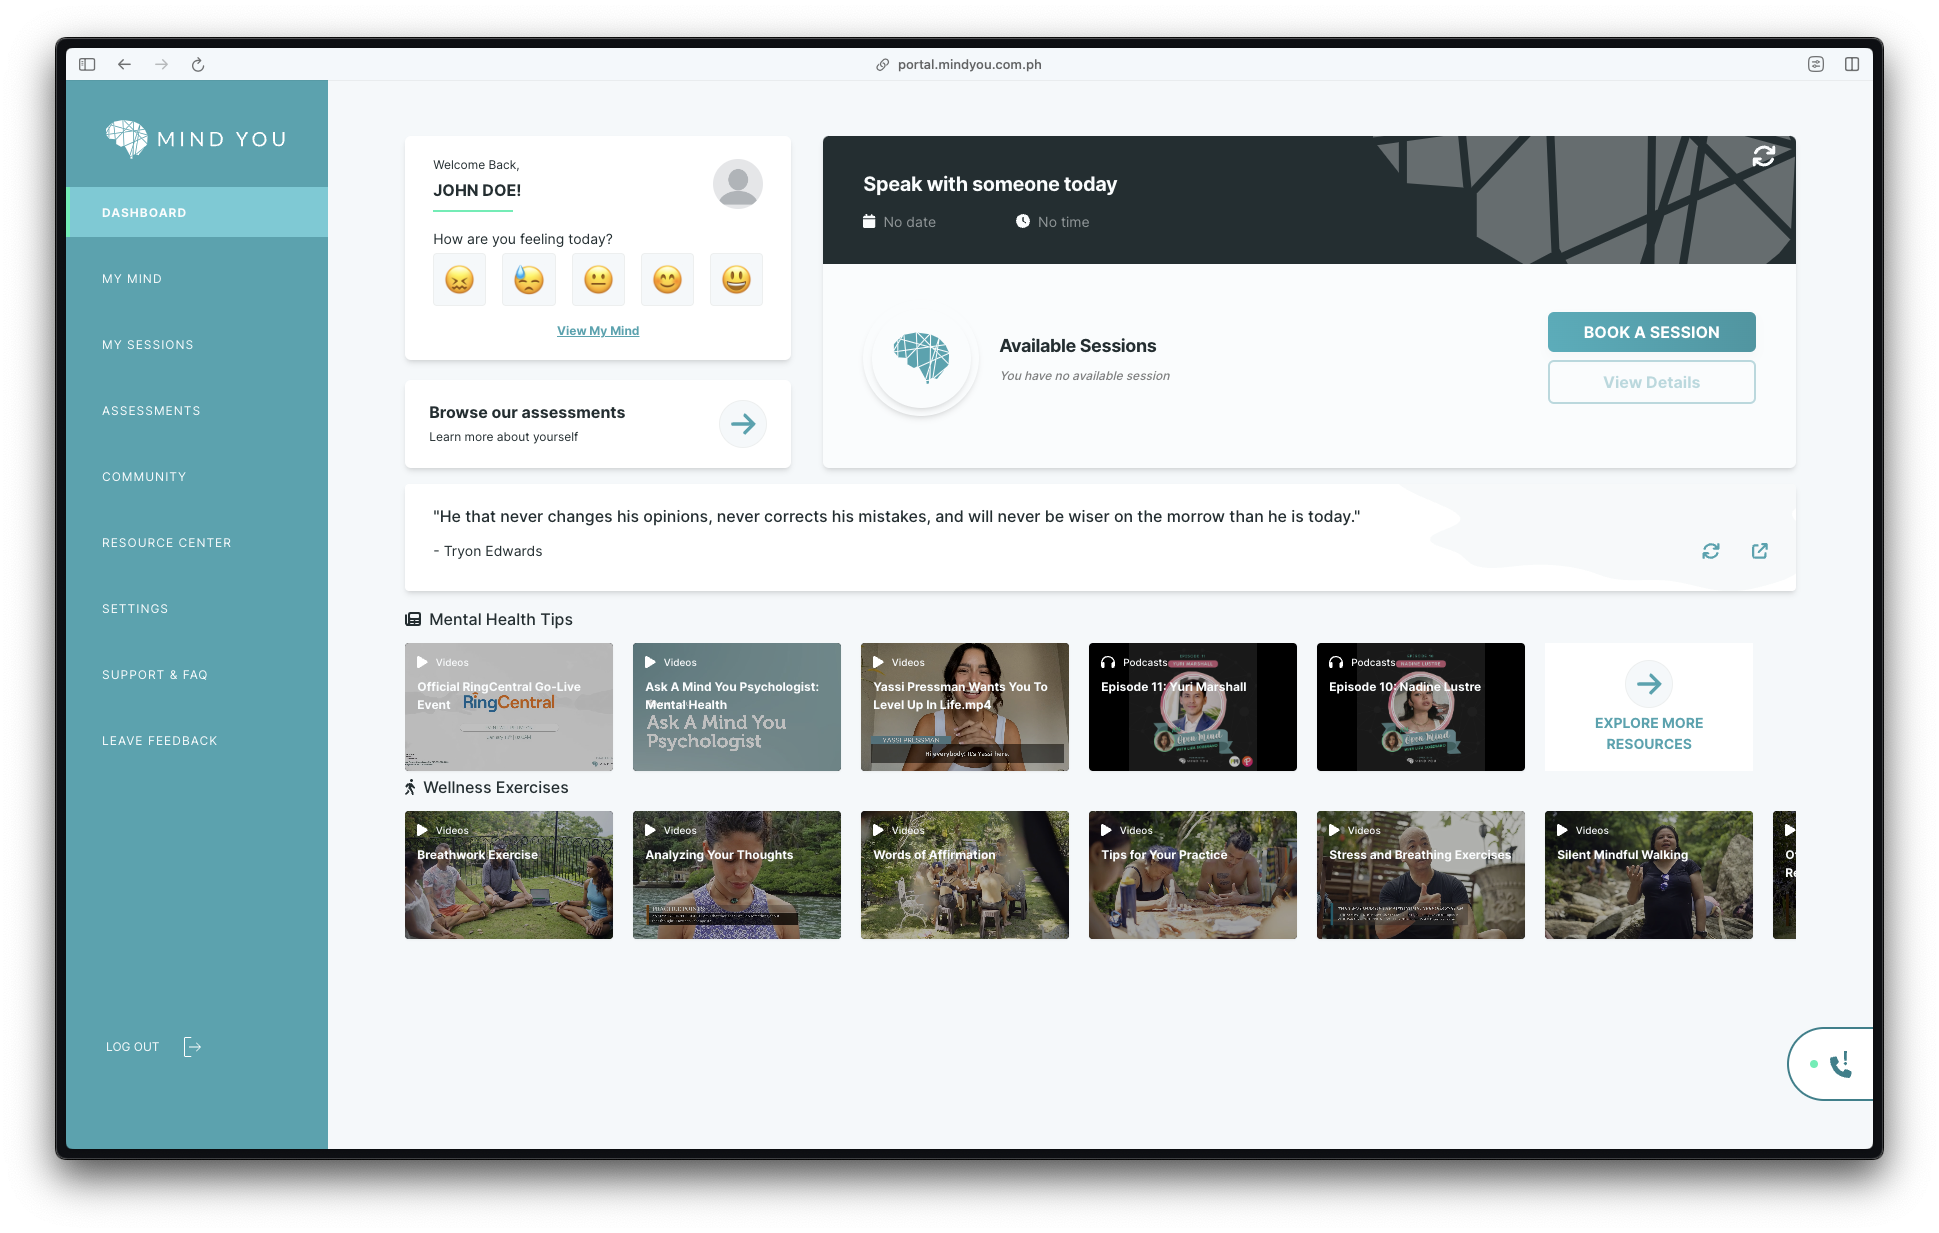Select the big grin mood emoji
The width and height of the screenshot is (1939, 1233).
click(736, 280)
